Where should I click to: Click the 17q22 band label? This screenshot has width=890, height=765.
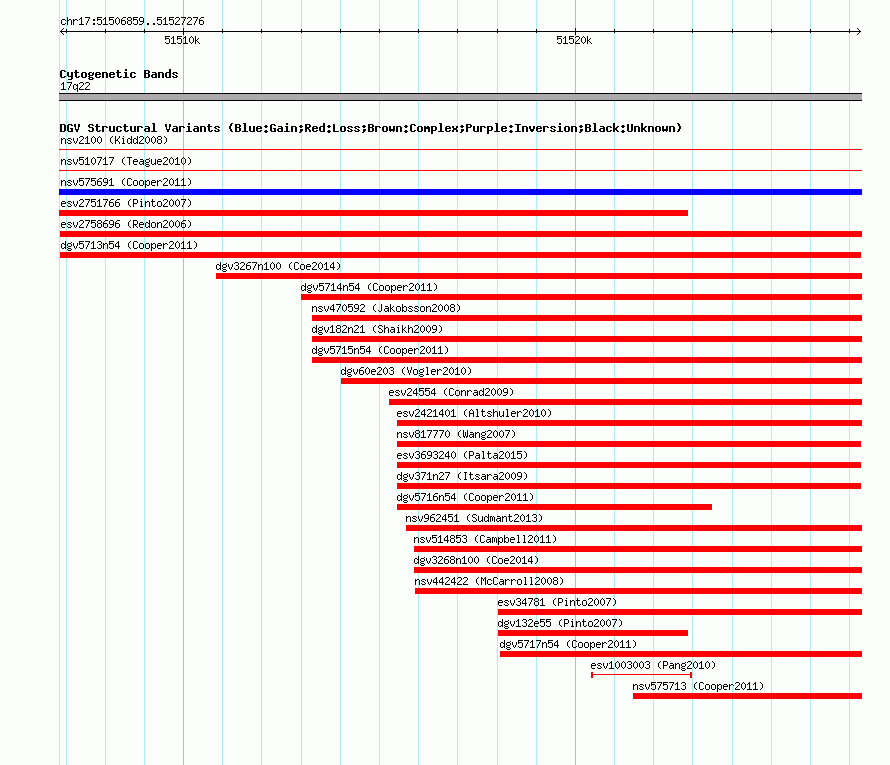75,86
